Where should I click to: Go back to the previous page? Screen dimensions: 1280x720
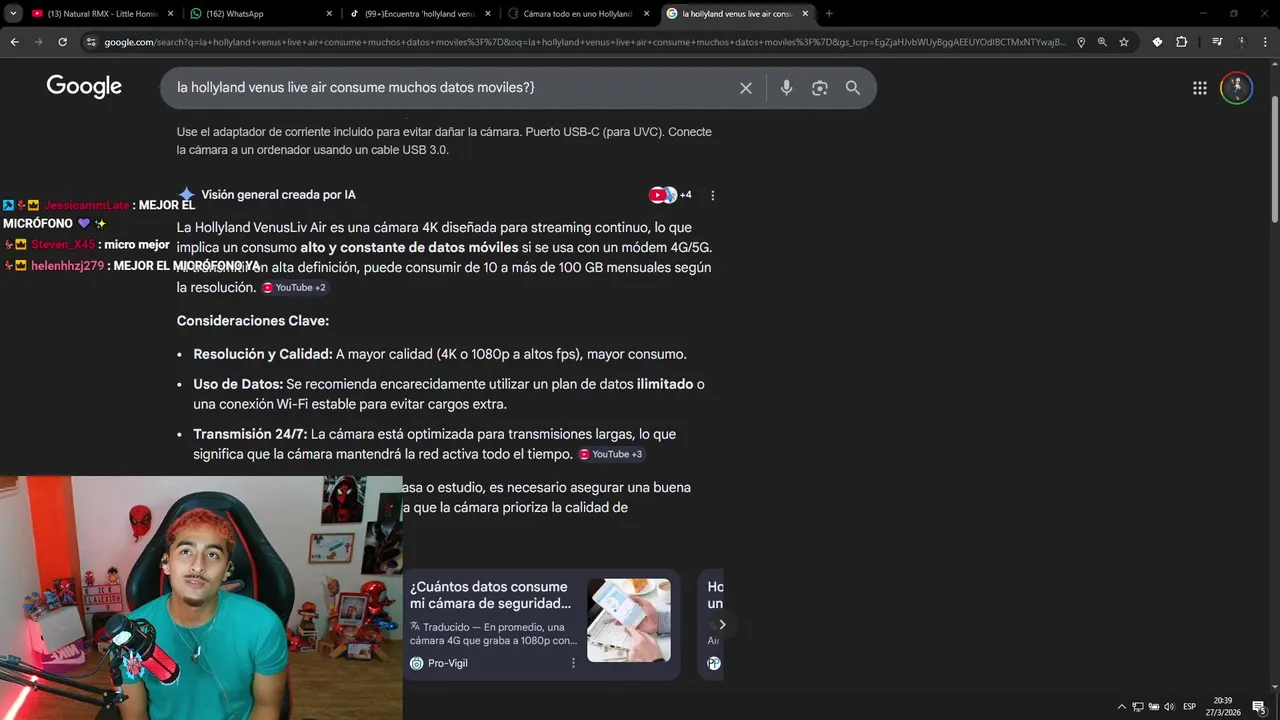click(14, 42)
